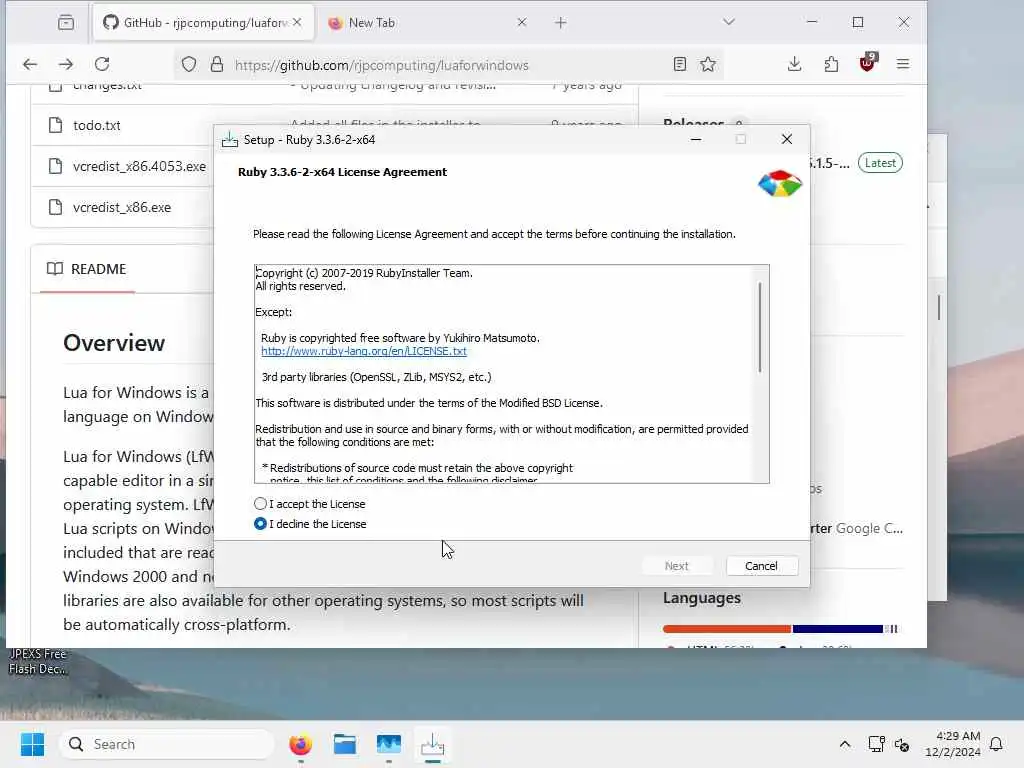Click the network tray icon

point(876,744)
